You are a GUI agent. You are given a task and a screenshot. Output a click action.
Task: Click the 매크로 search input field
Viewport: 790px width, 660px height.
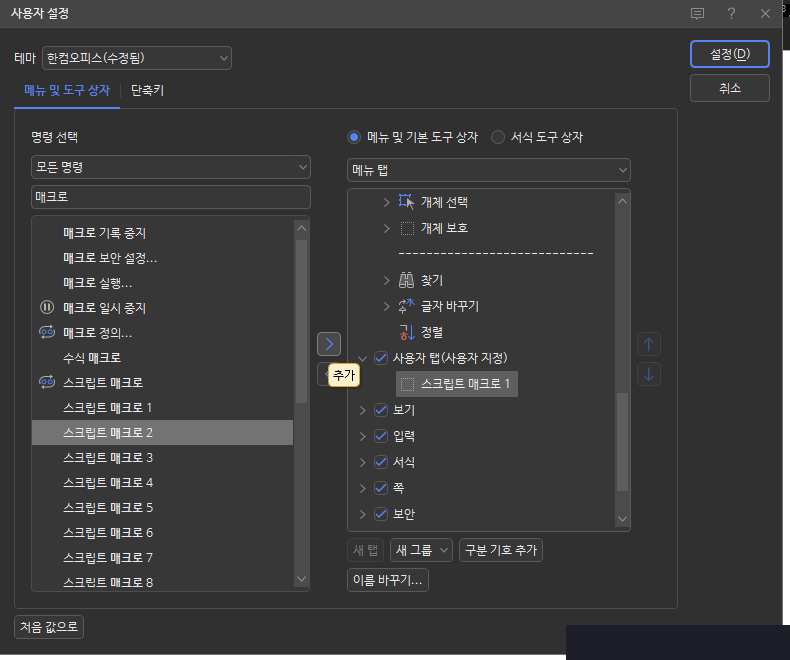click(171, 197)
